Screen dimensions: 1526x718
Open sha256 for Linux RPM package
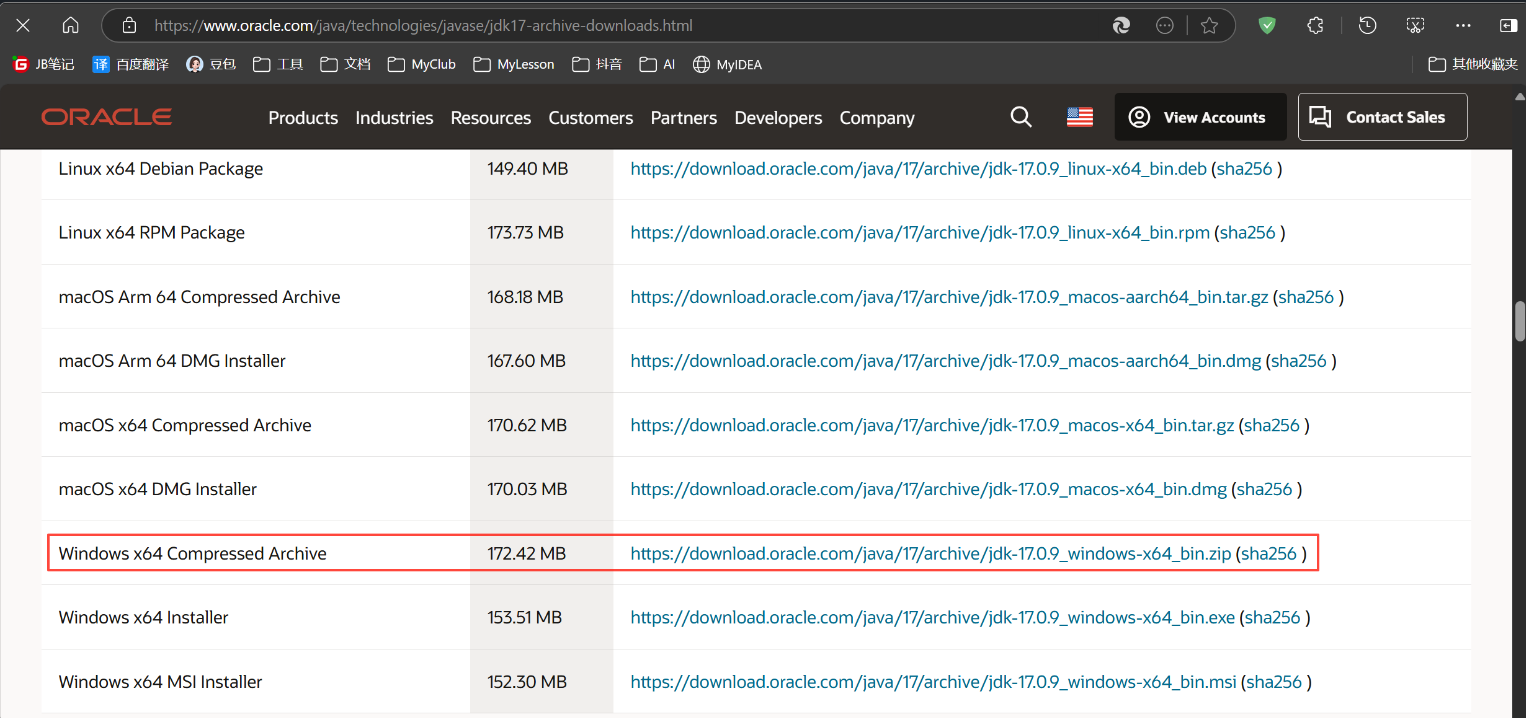pos(1248,233)
